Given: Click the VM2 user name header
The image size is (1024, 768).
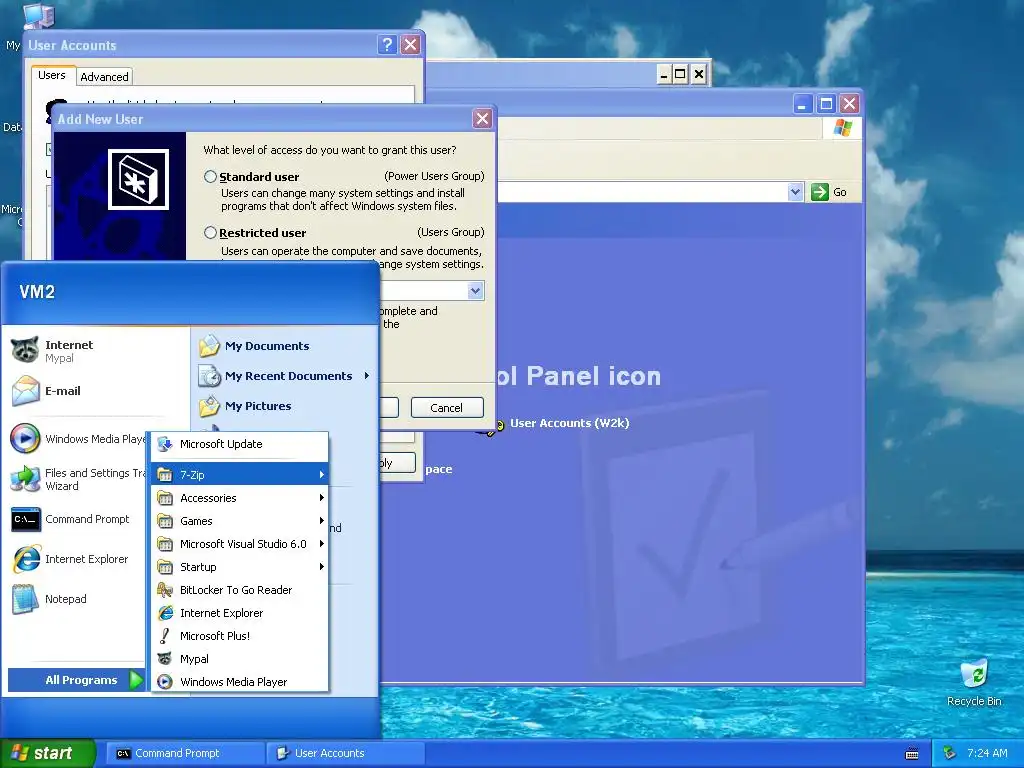Looking at the screenshot, I should [37, 291].
